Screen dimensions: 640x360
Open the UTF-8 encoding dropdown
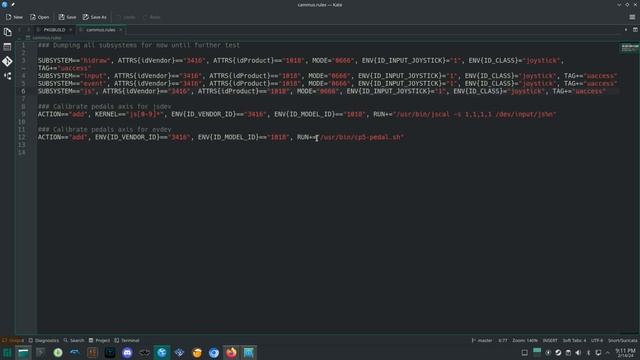click(597, 340)
